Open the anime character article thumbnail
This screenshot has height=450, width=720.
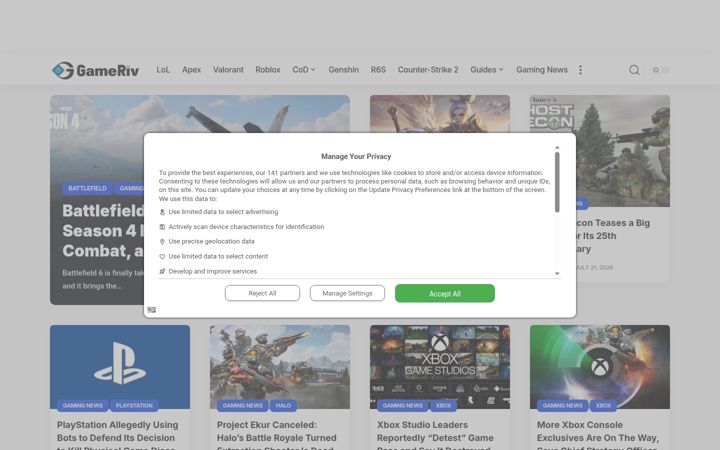coord(440,114)
